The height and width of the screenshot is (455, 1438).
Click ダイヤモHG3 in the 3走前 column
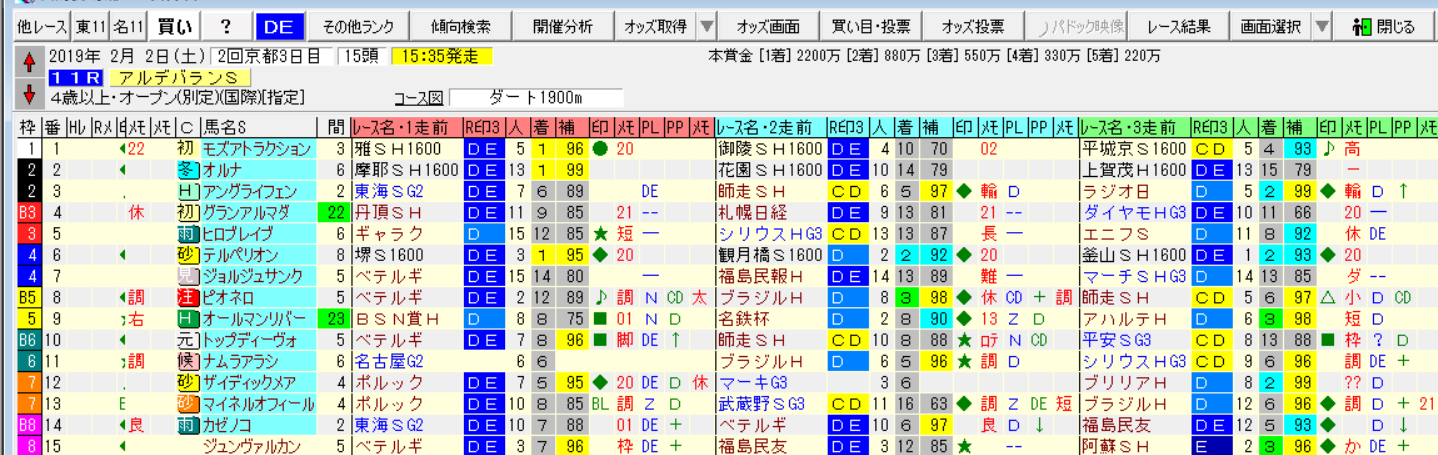pyautogui.click(x=1135, y=212)
